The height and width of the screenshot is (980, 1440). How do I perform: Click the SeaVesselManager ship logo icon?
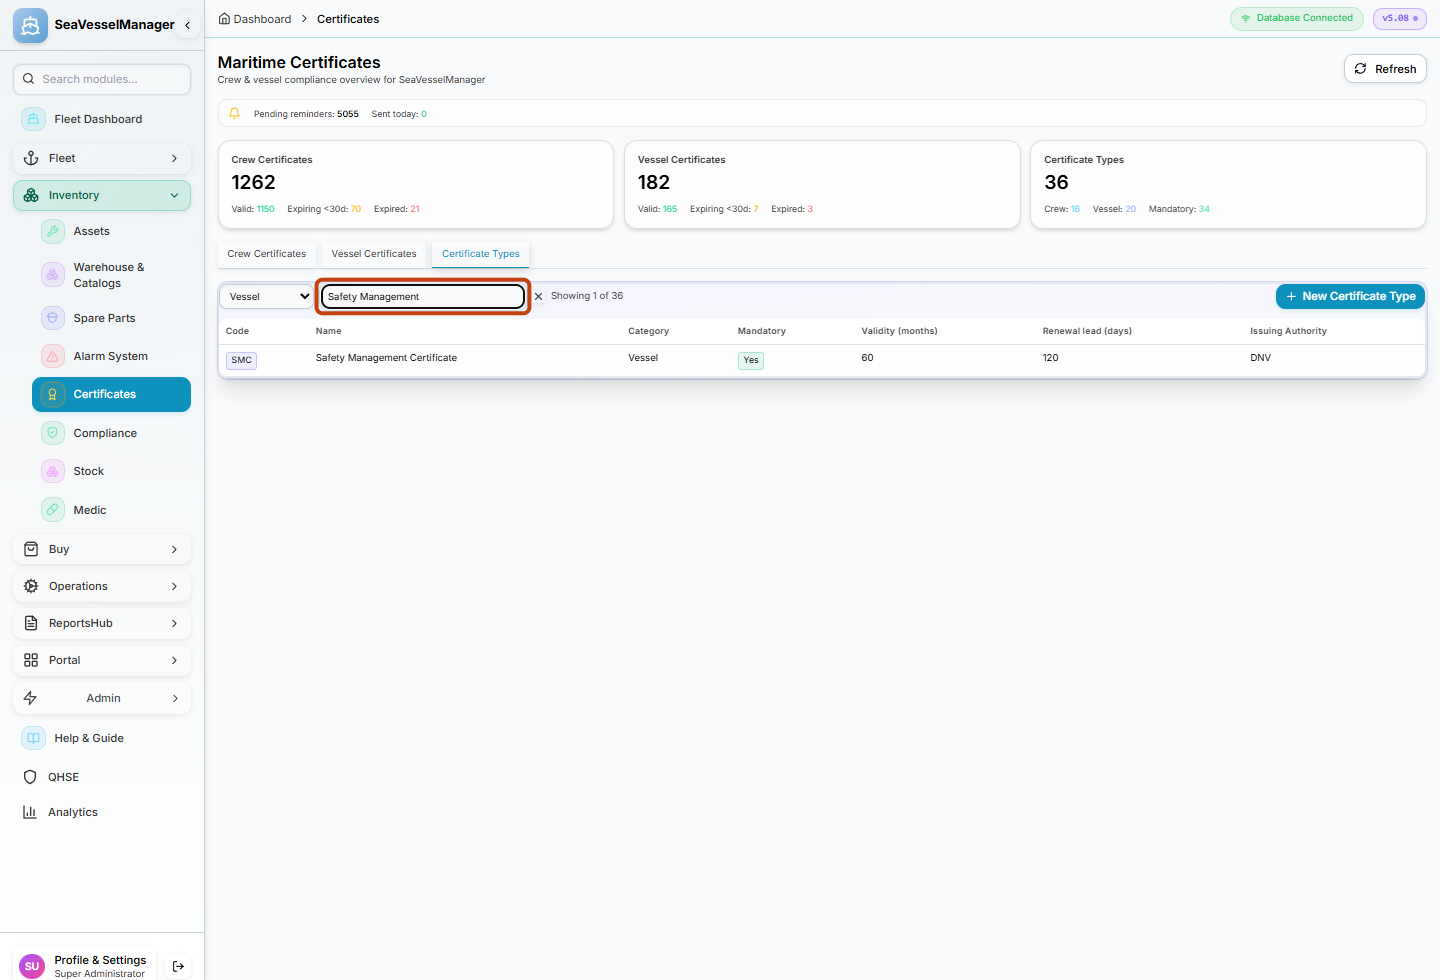coord(30,25)
